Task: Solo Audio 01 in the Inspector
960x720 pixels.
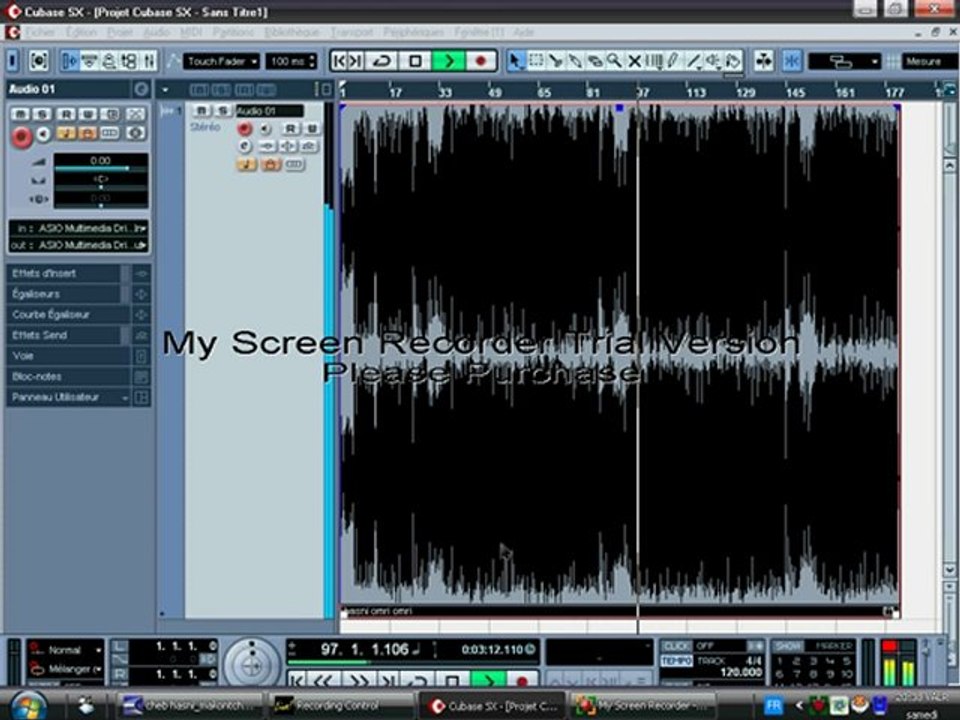Action: (x=42, y=114)
